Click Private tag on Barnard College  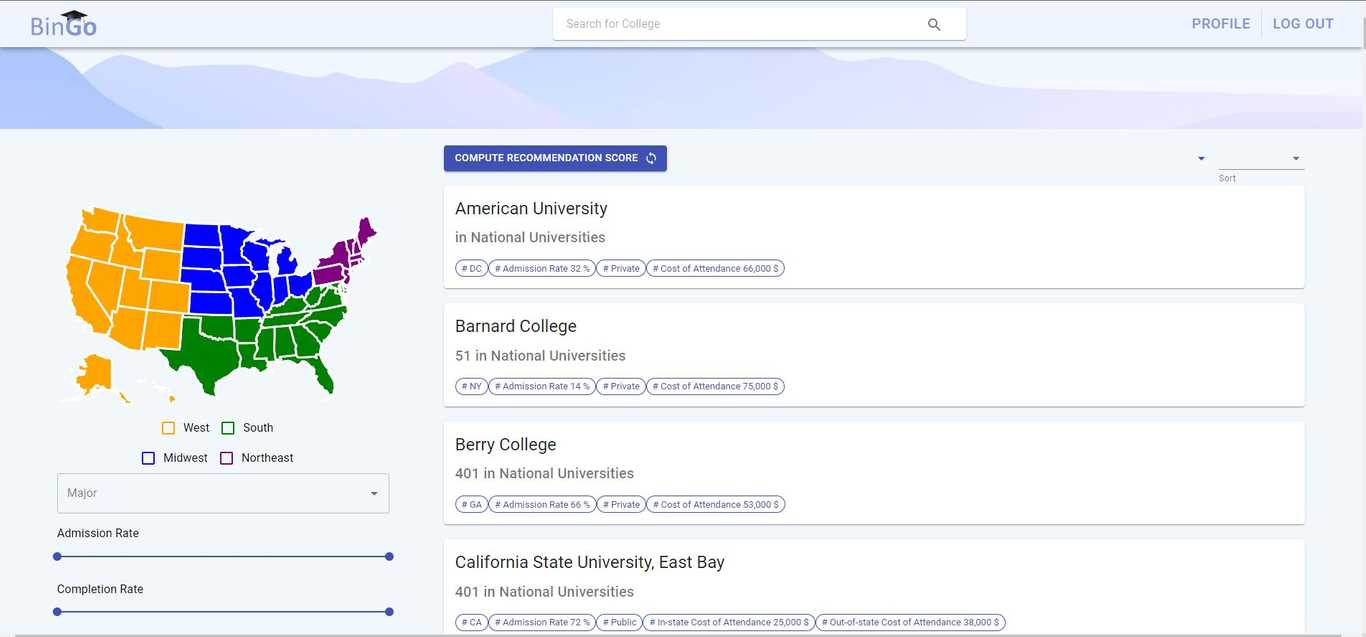pos(621,386)
